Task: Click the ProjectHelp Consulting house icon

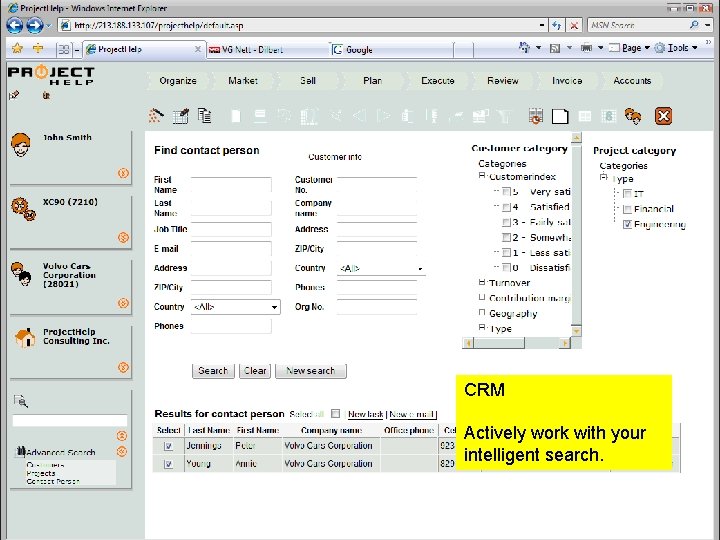Action: 25,338
